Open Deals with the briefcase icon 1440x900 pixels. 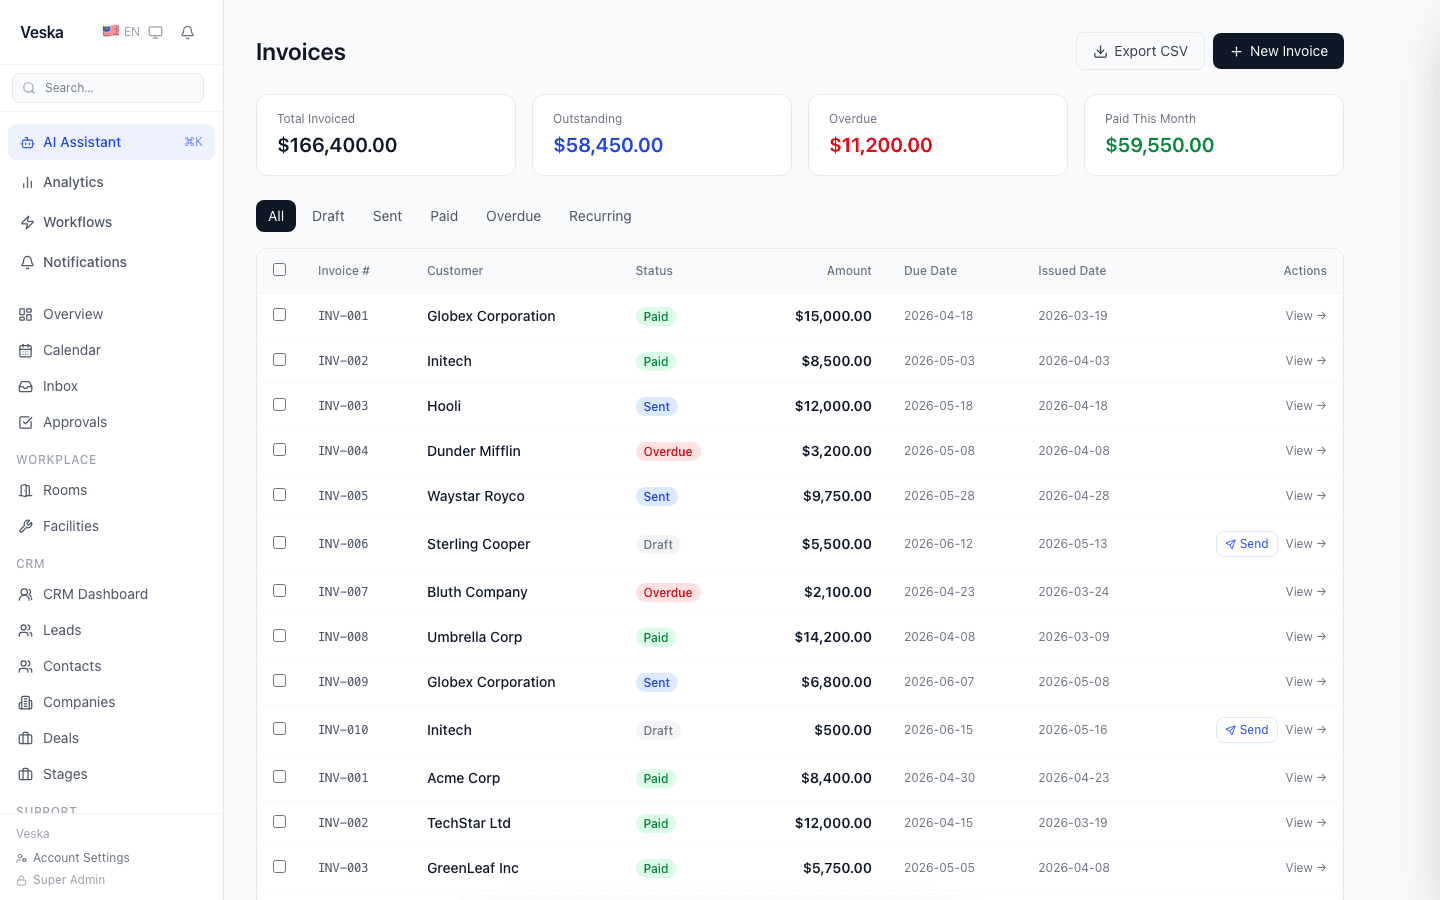pos(111,738)
